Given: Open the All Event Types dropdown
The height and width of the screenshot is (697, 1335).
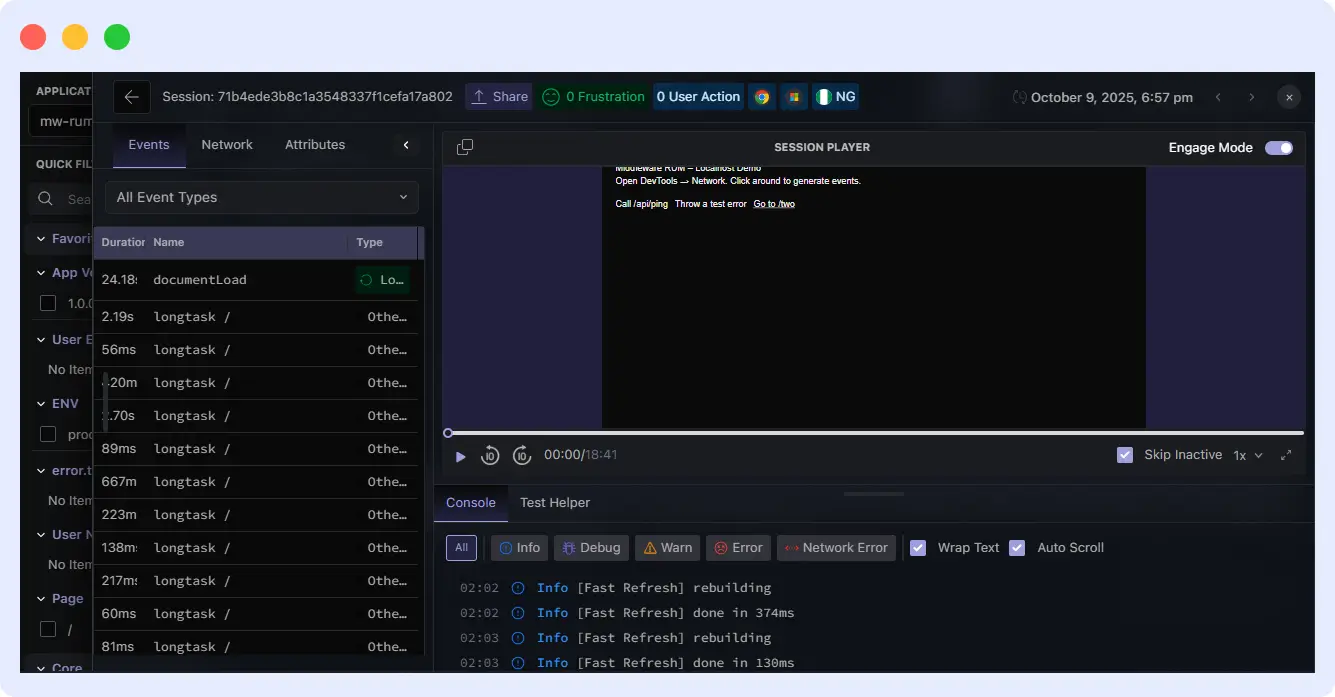Looking at the screenshot, I should [262, 197].
